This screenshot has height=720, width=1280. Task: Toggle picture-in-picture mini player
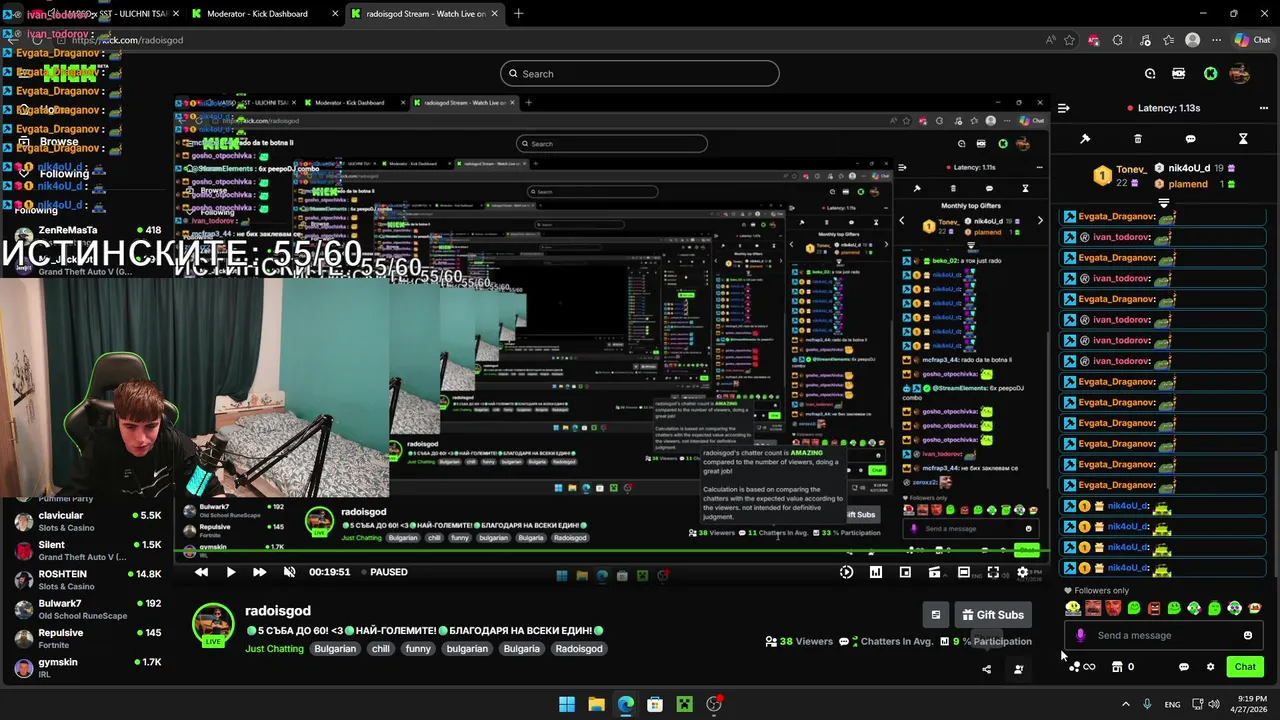point(905,572)
